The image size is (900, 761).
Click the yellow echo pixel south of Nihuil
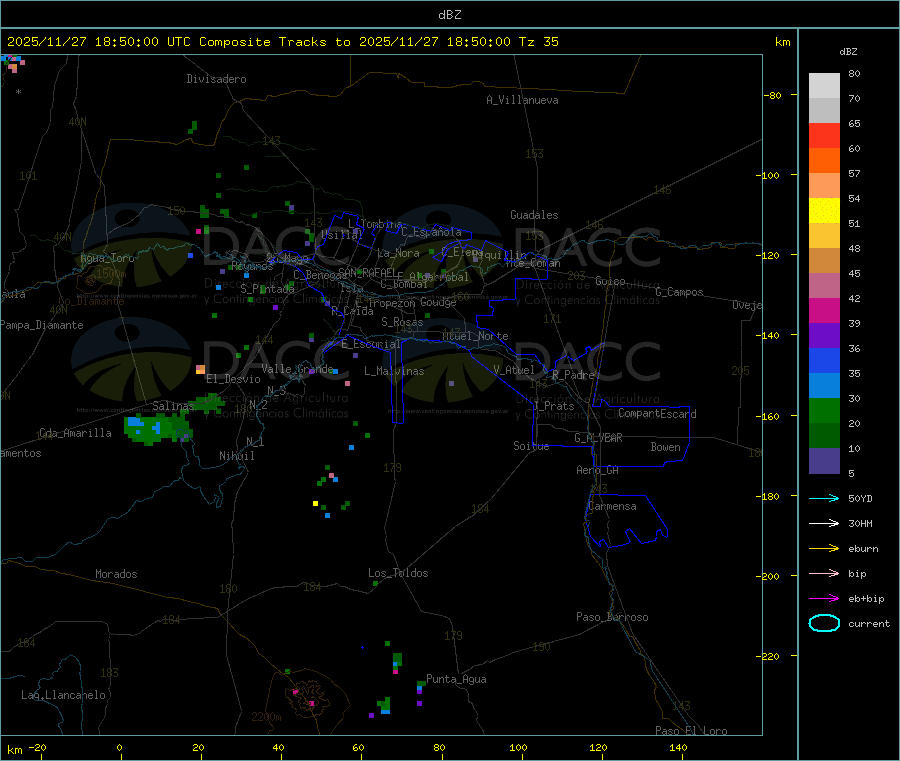pos(315,503)
